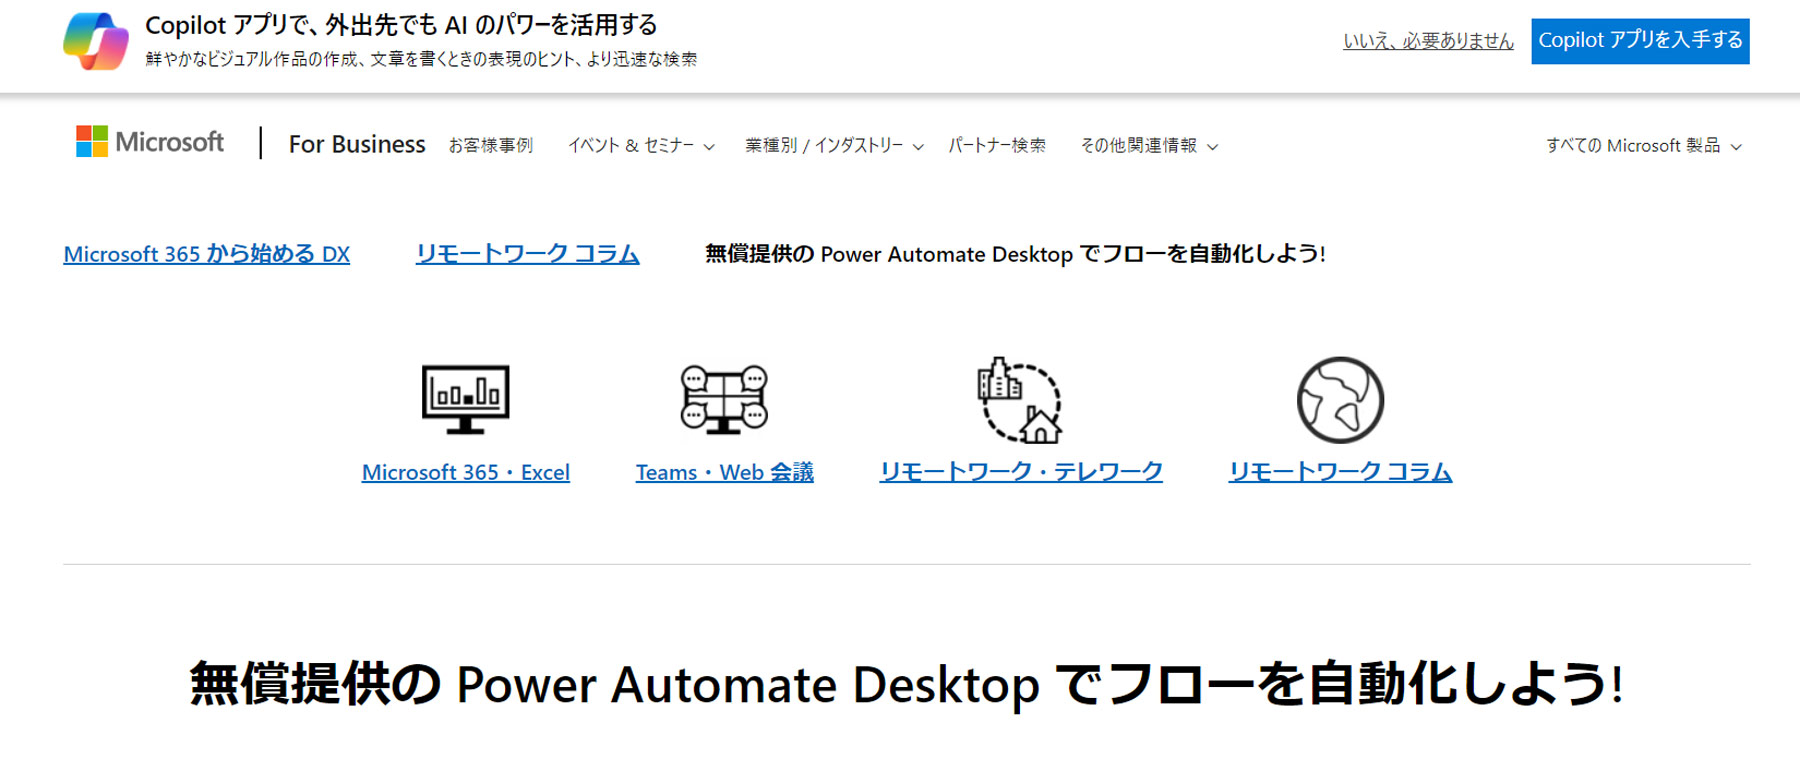Open the お客様事例 menu item

click(491, 145)
